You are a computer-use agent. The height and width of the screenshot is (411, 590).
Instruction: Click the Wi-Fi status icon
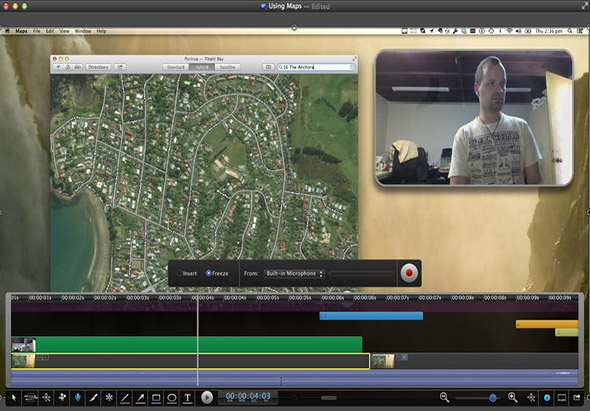click(x=509, y=31)
